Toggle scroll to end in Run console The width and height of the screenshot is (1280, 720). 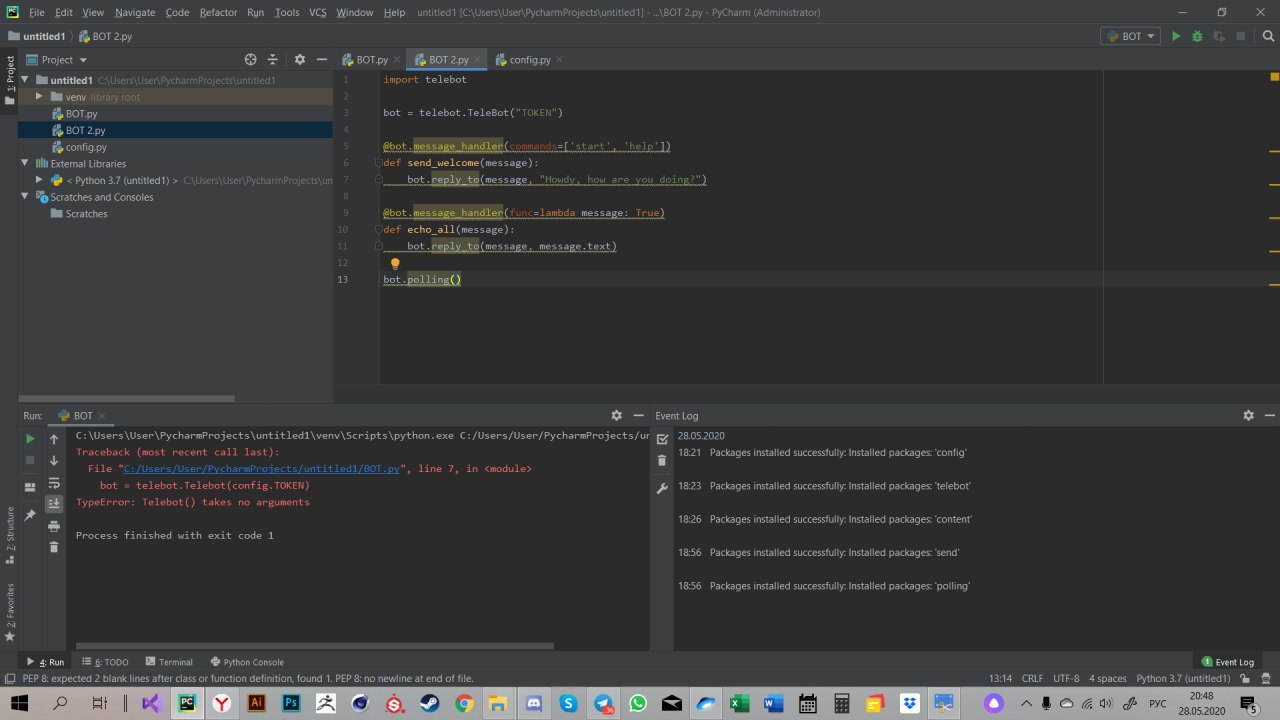[54, 504]
